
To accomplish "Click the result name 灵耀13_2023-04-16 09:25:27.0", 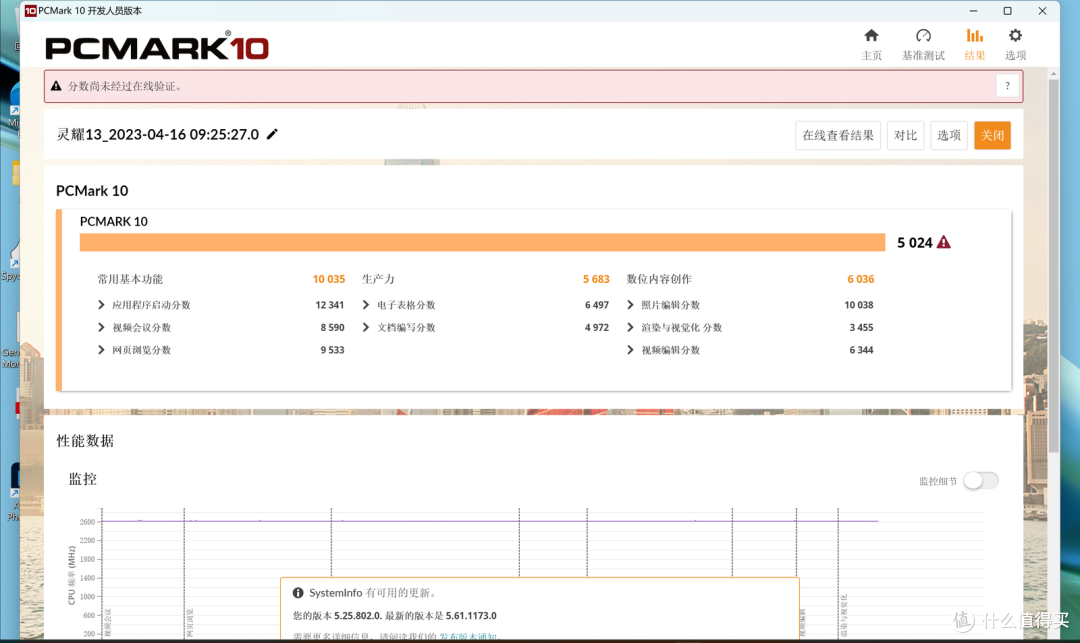I will click(x=158, y=134).
